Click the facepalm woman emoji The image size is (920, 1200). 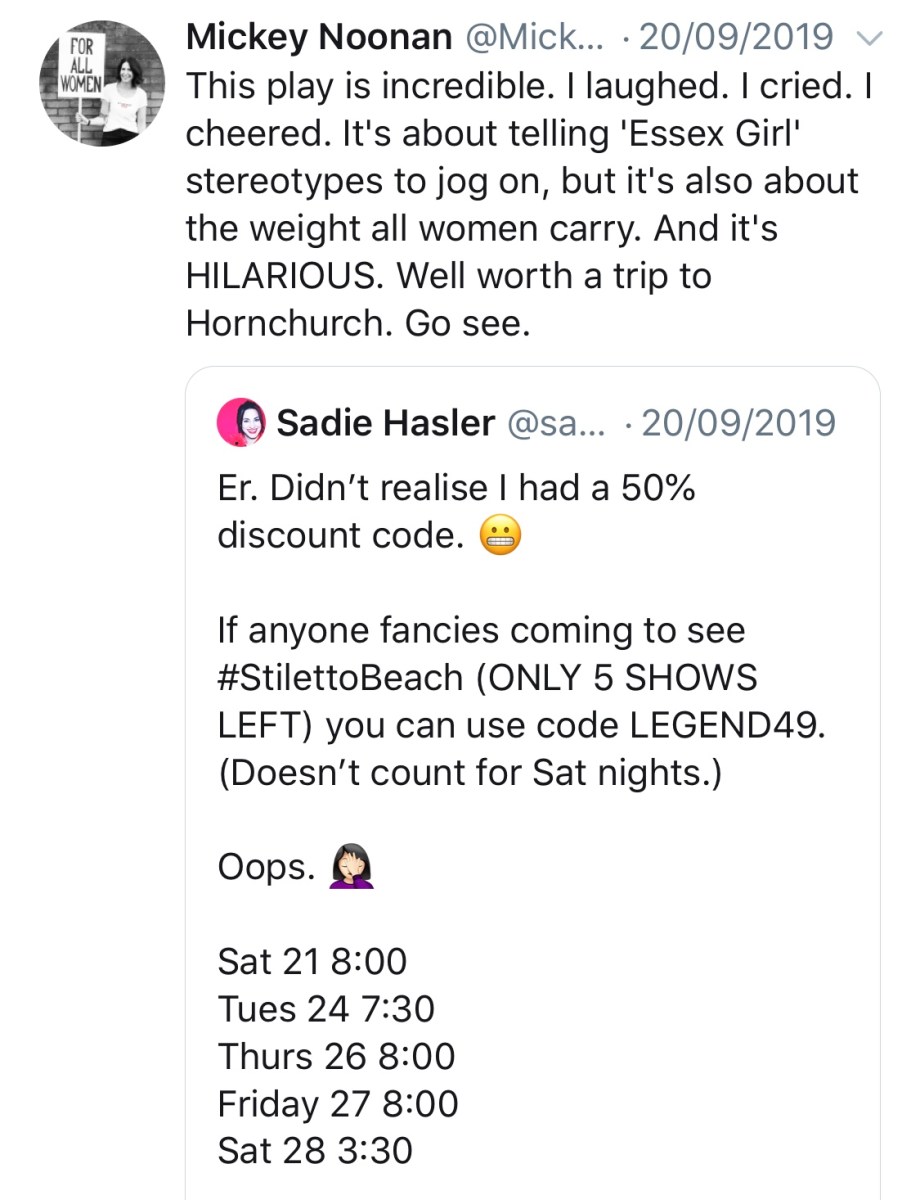tap(350, 868)
